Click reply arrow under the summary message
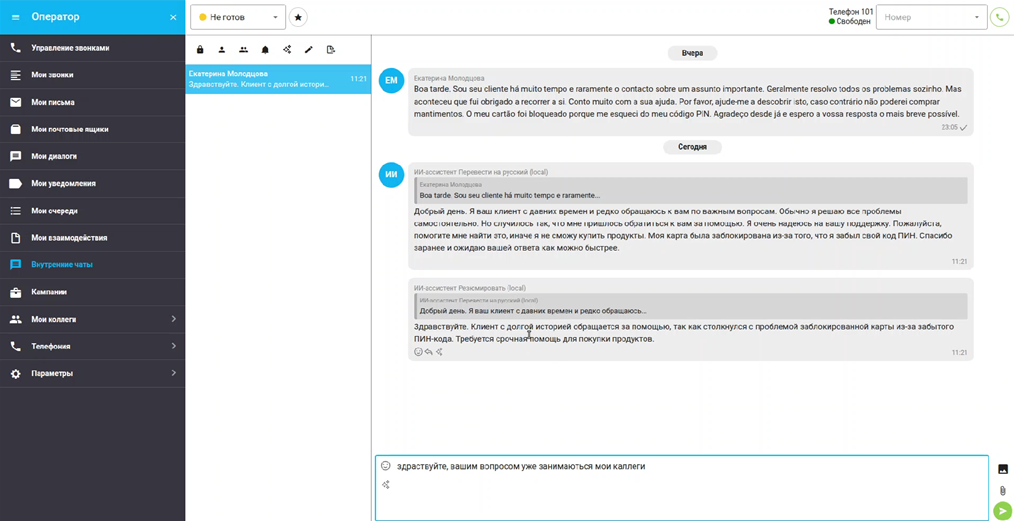 coord(428,352)
